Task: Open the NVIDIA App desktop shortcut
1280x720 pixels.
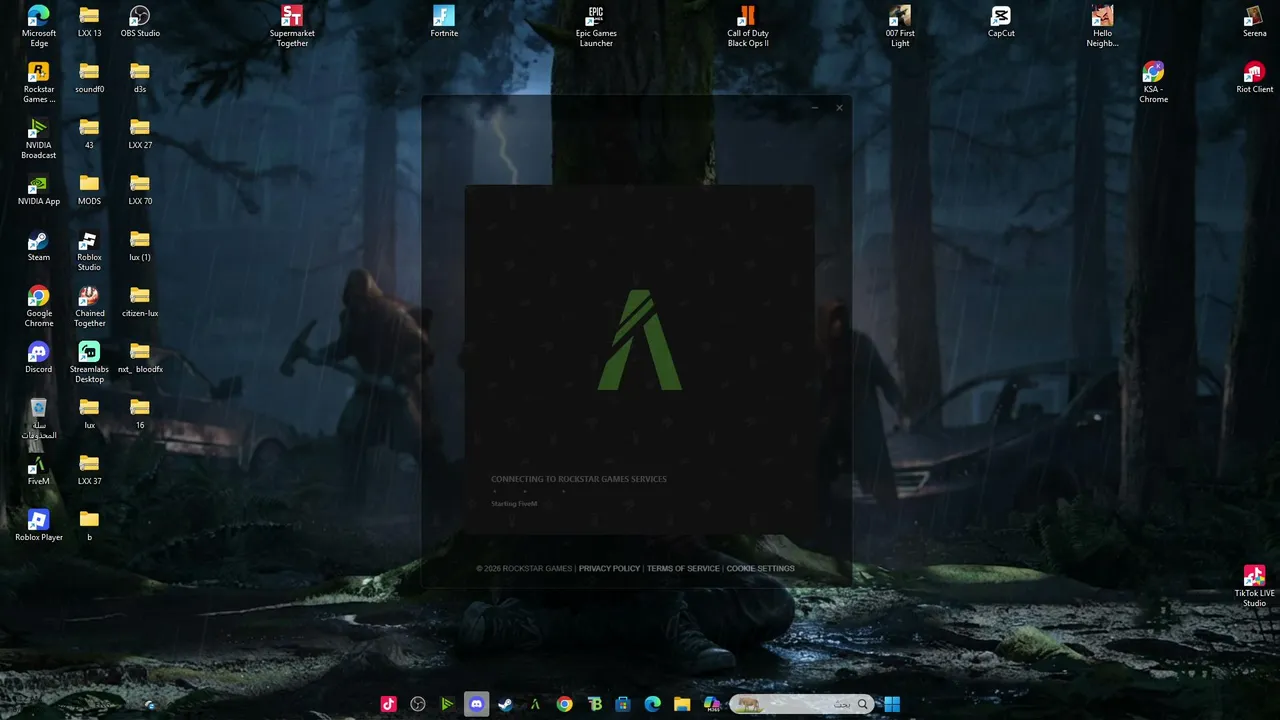Action: [39, 190]
